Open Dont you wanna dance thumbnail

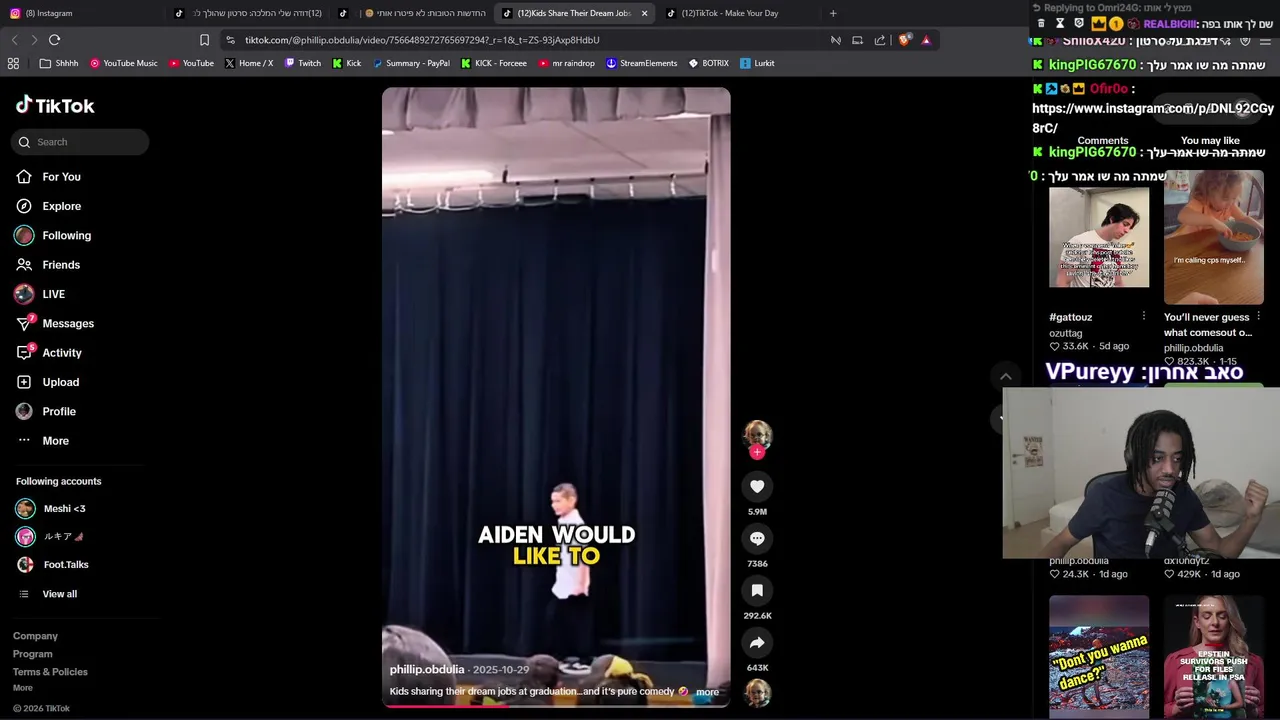coord(1099,657)
